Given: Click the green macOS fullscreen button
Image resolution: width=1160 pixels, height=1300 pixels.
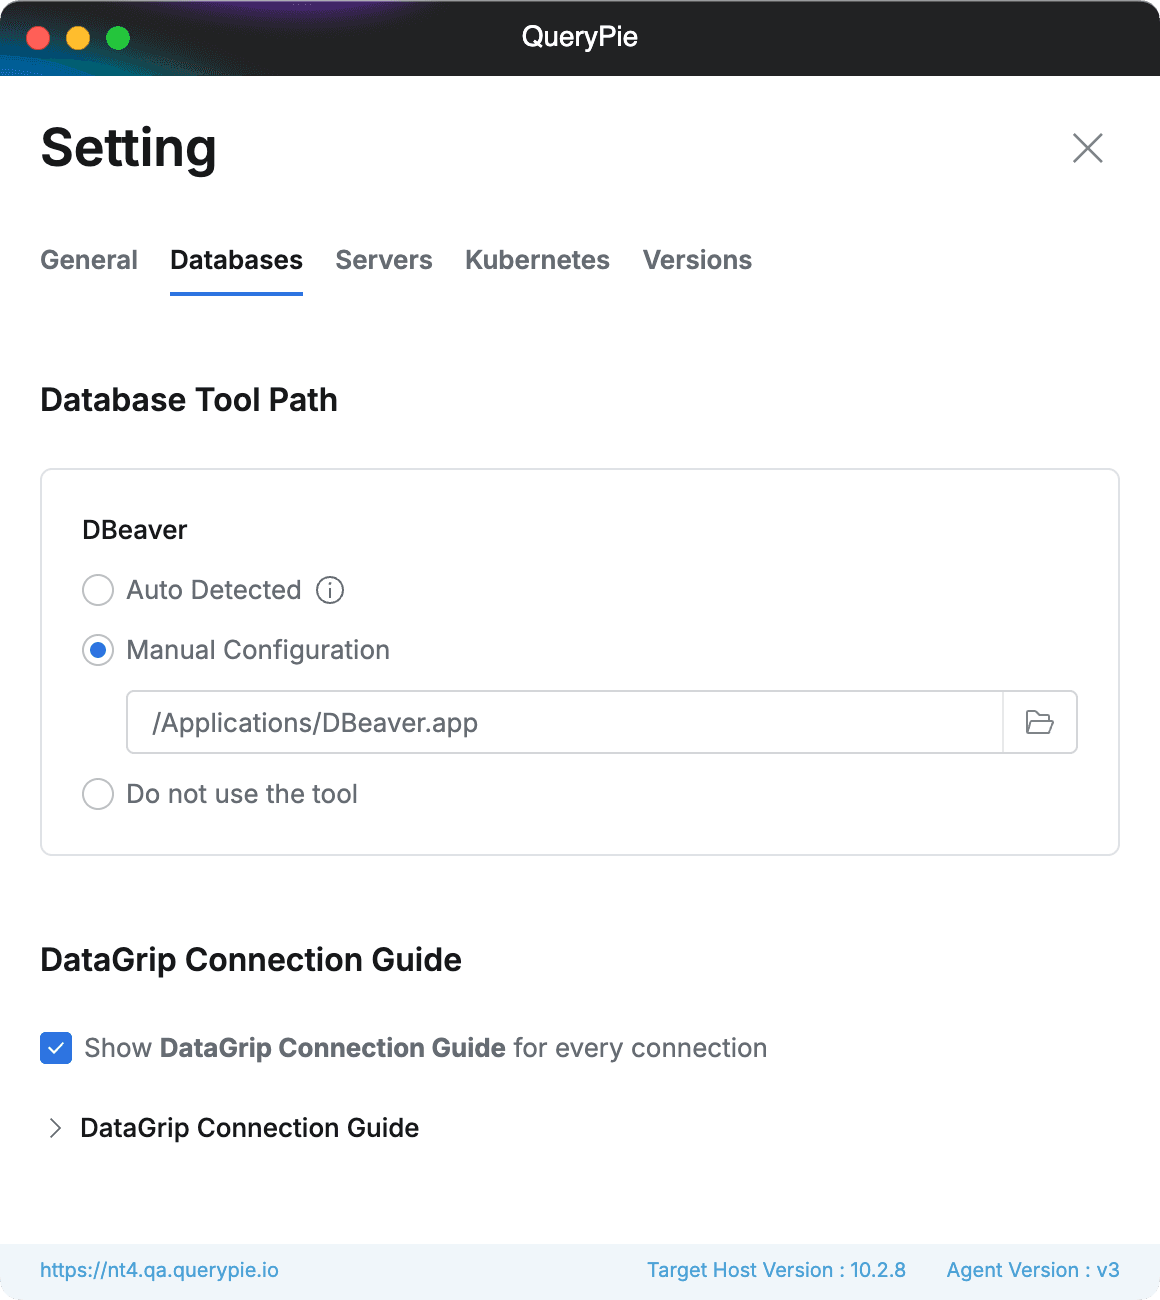Looking at the screenshot, I should (x=118, y=38).
